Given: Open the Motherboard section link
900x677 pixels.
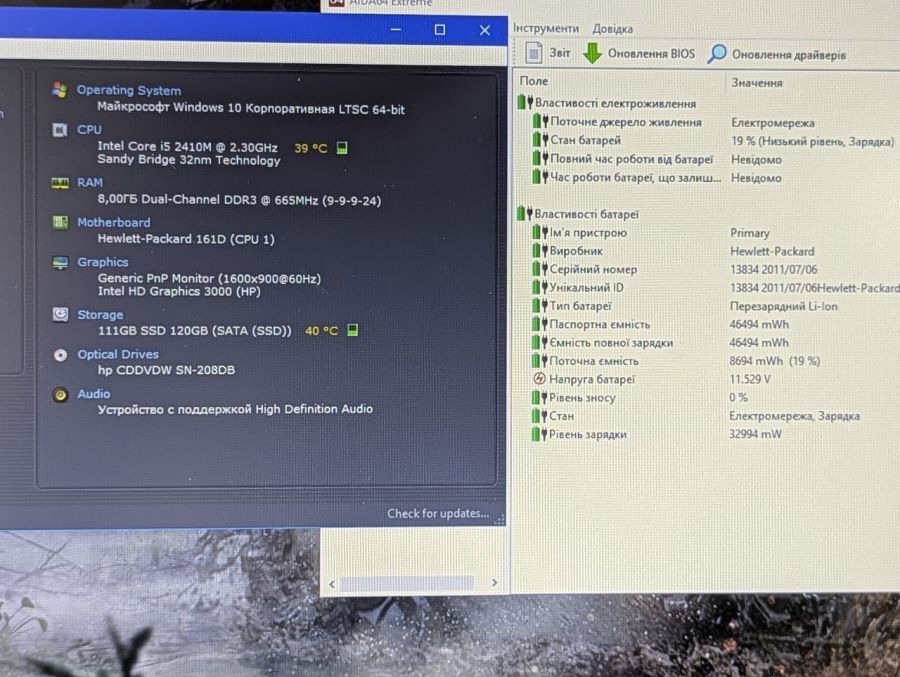Looking at the screenshot, I should tap(114, 222).
